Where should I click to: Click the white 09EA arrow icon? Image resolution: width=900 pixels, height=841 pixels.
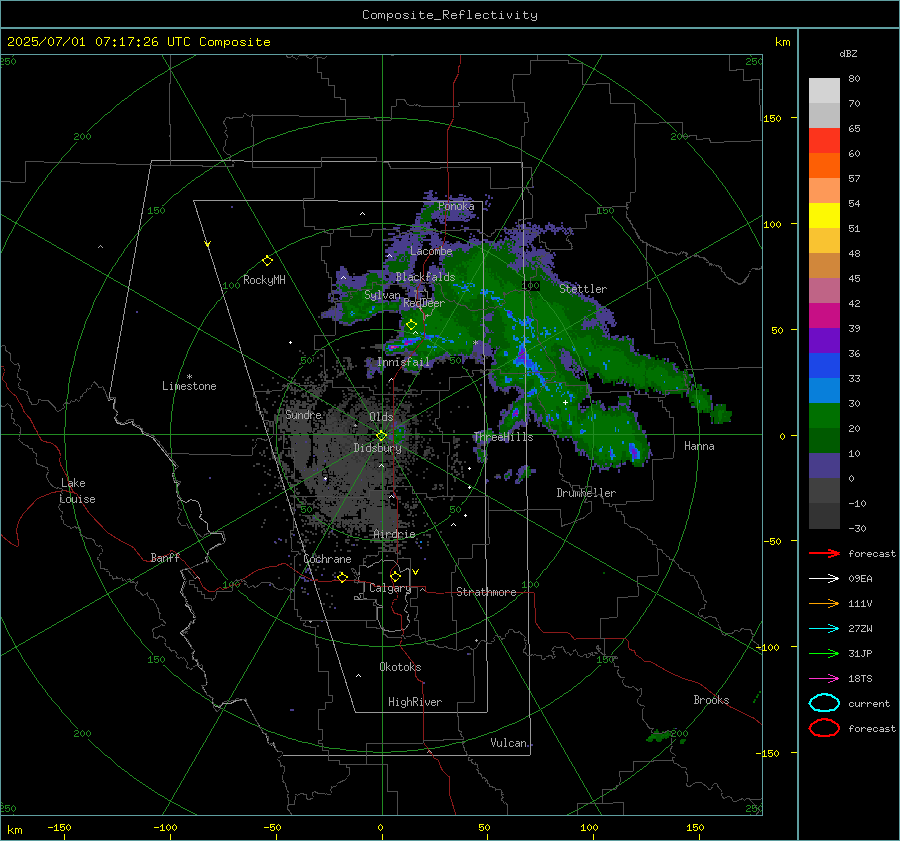coord(824,578)
